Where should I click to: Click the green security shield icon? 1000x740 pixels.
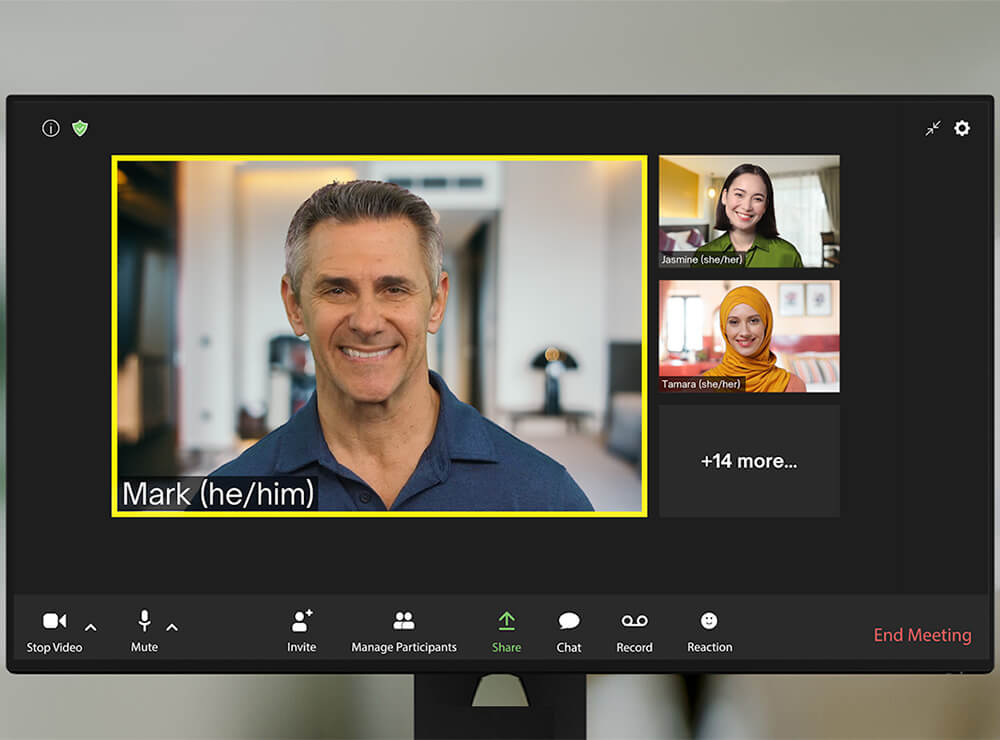point(80,128)
